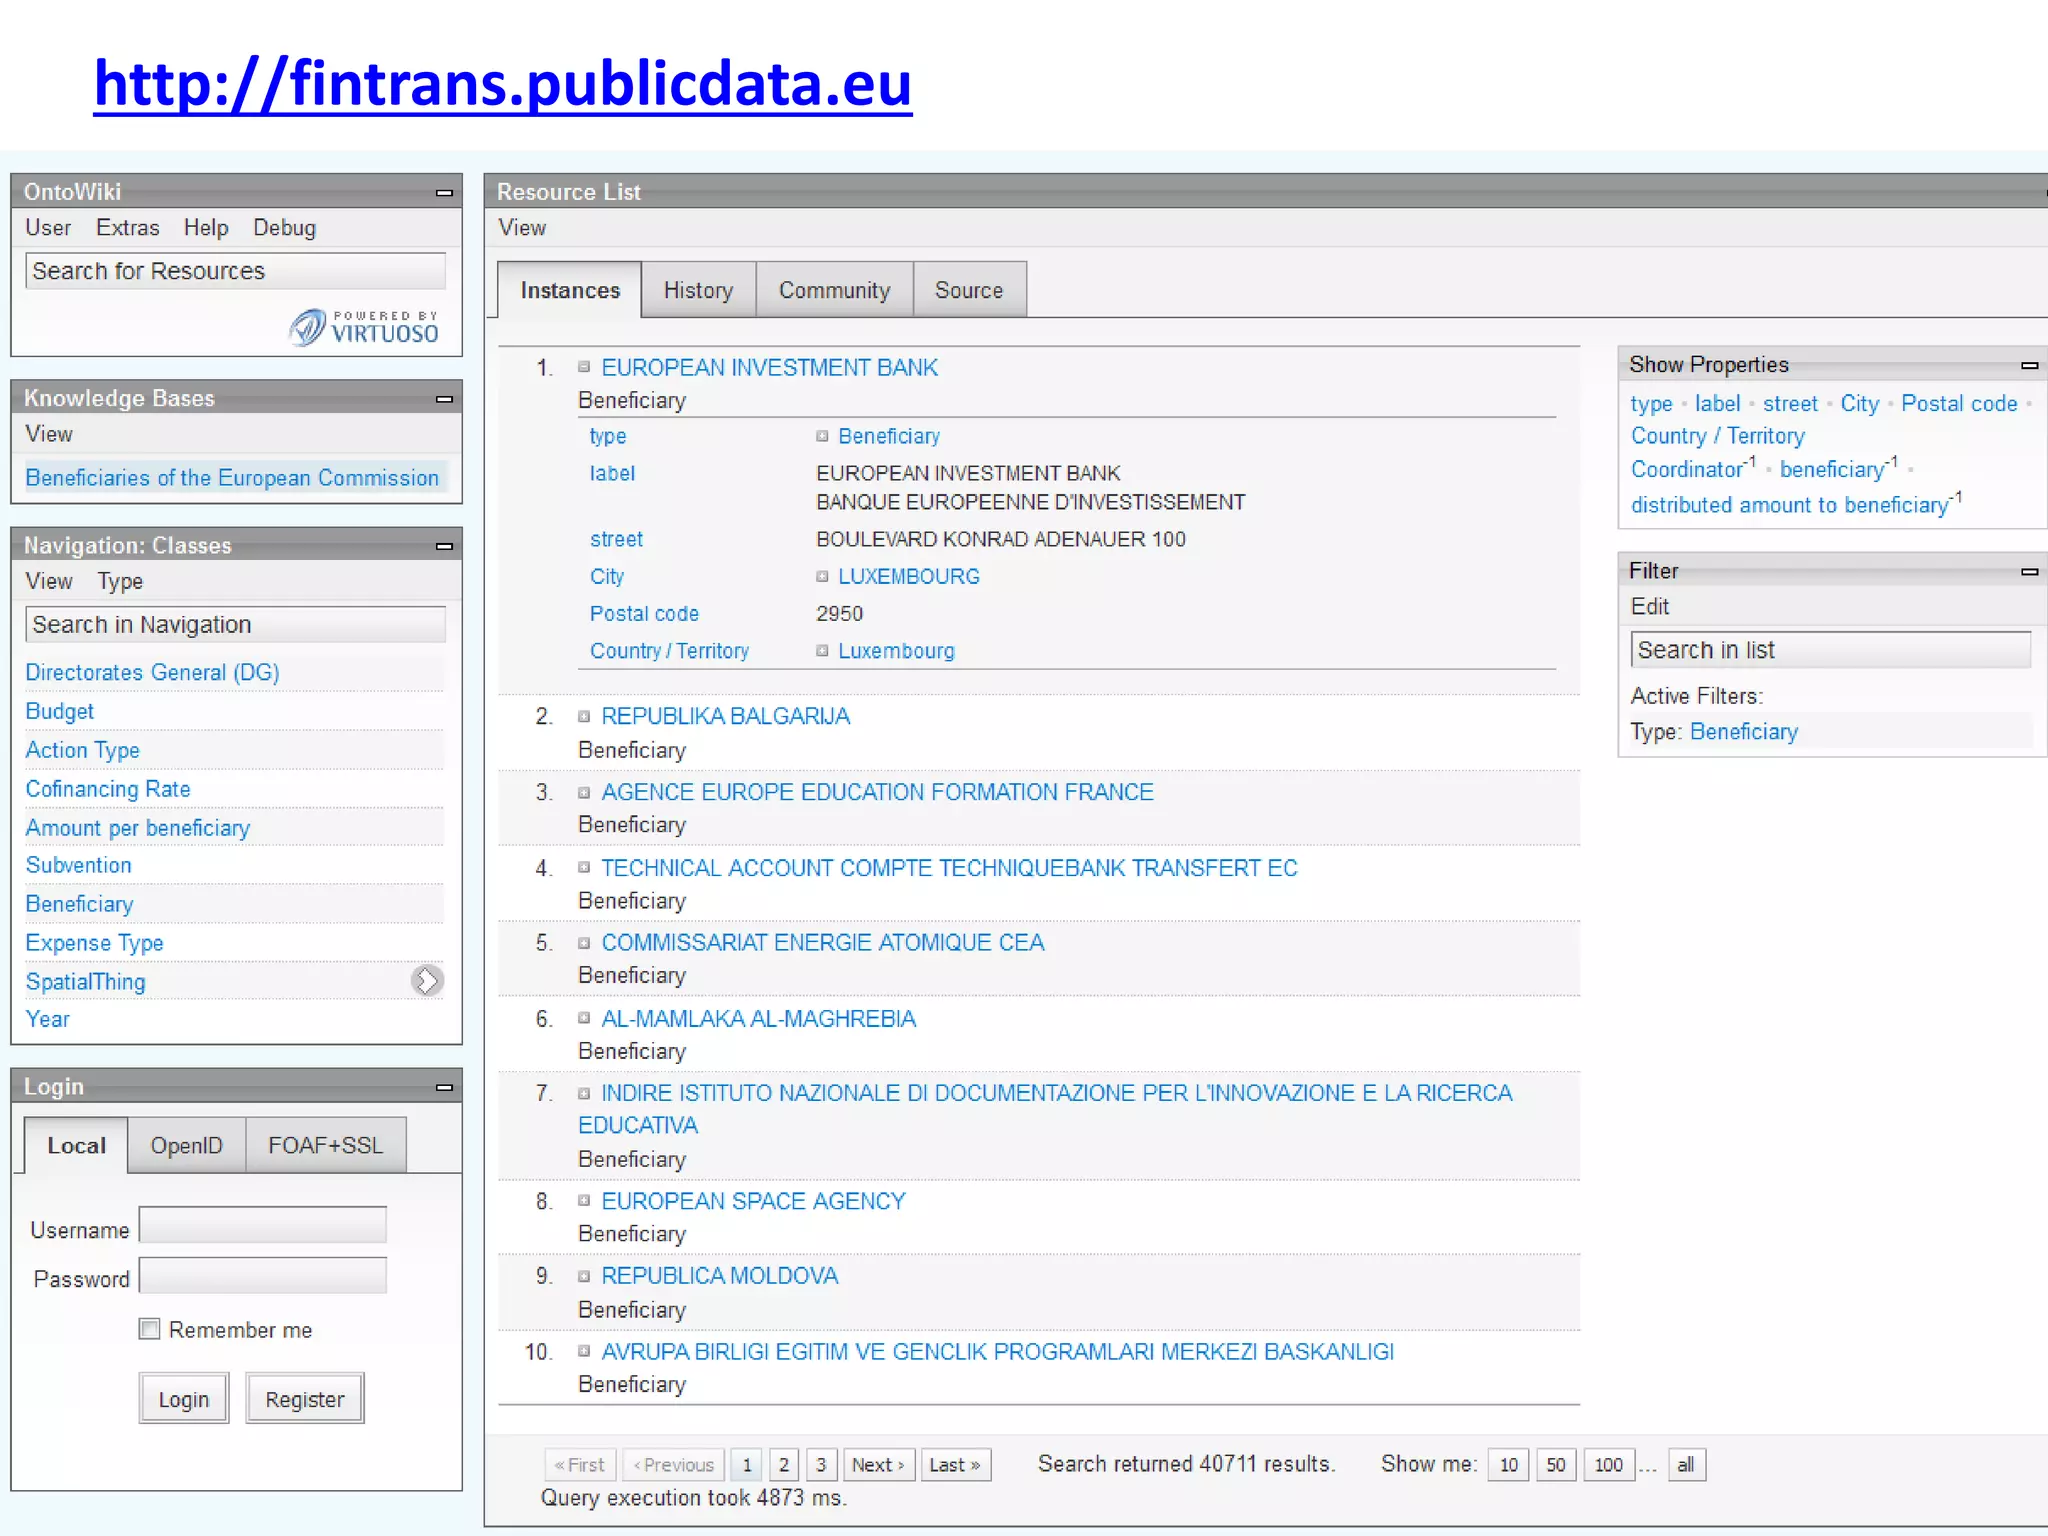Navigate to Cofinancing Rate class
2048x1536 pixels.
(108, 789)
